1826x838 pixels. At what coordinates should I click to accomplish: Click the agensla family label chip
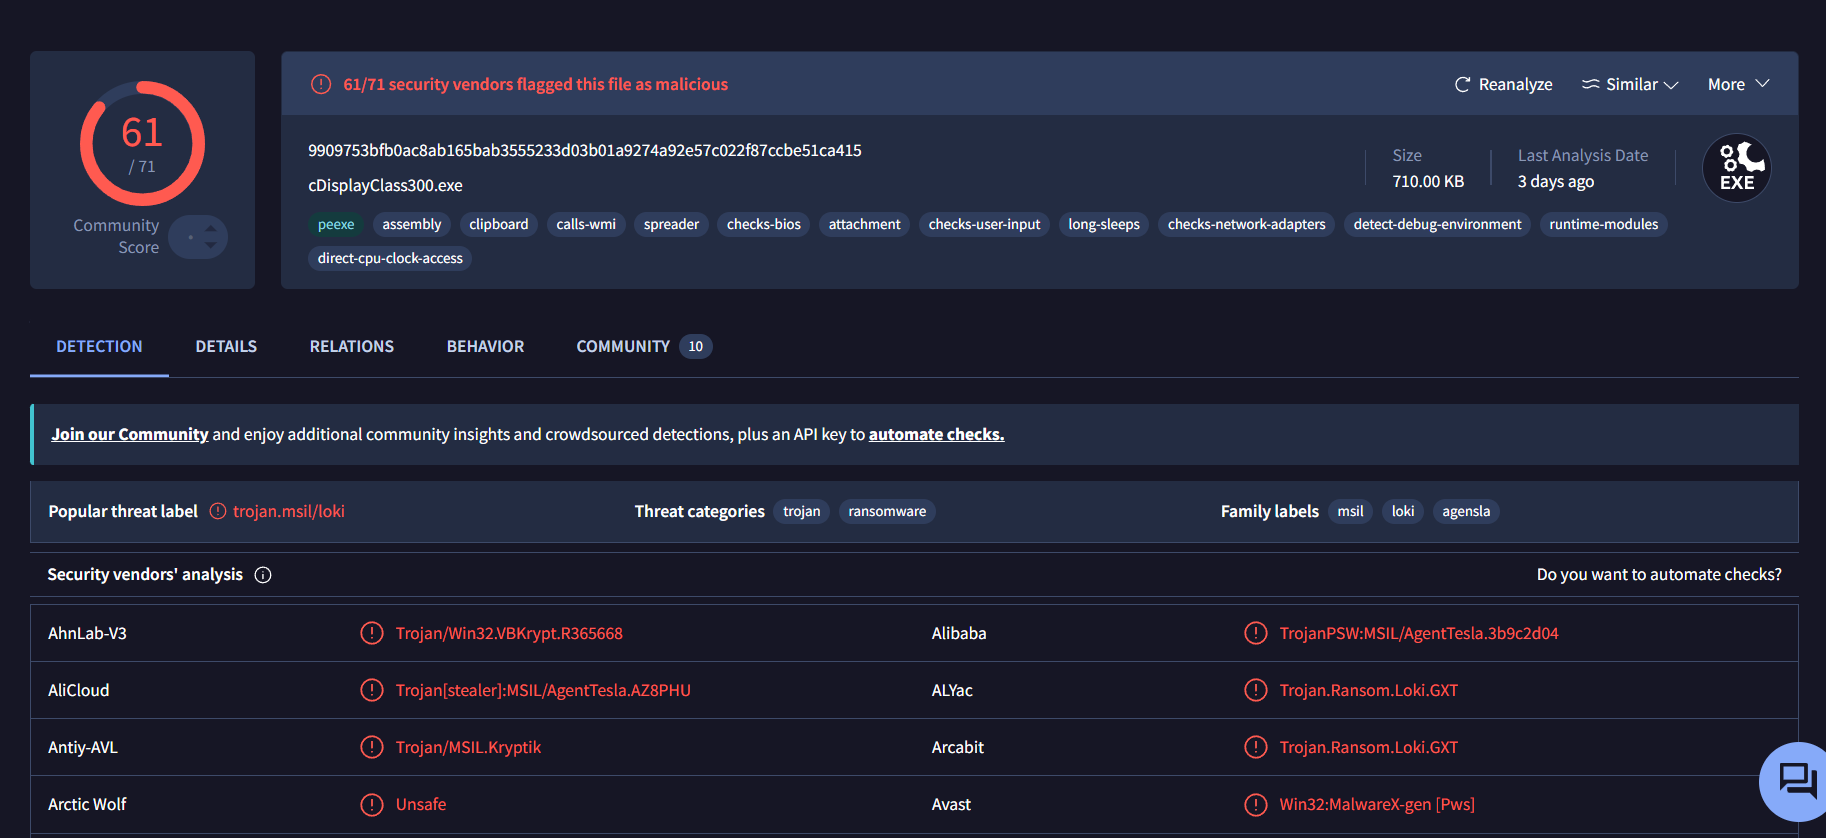click(x=1466, y=511)
